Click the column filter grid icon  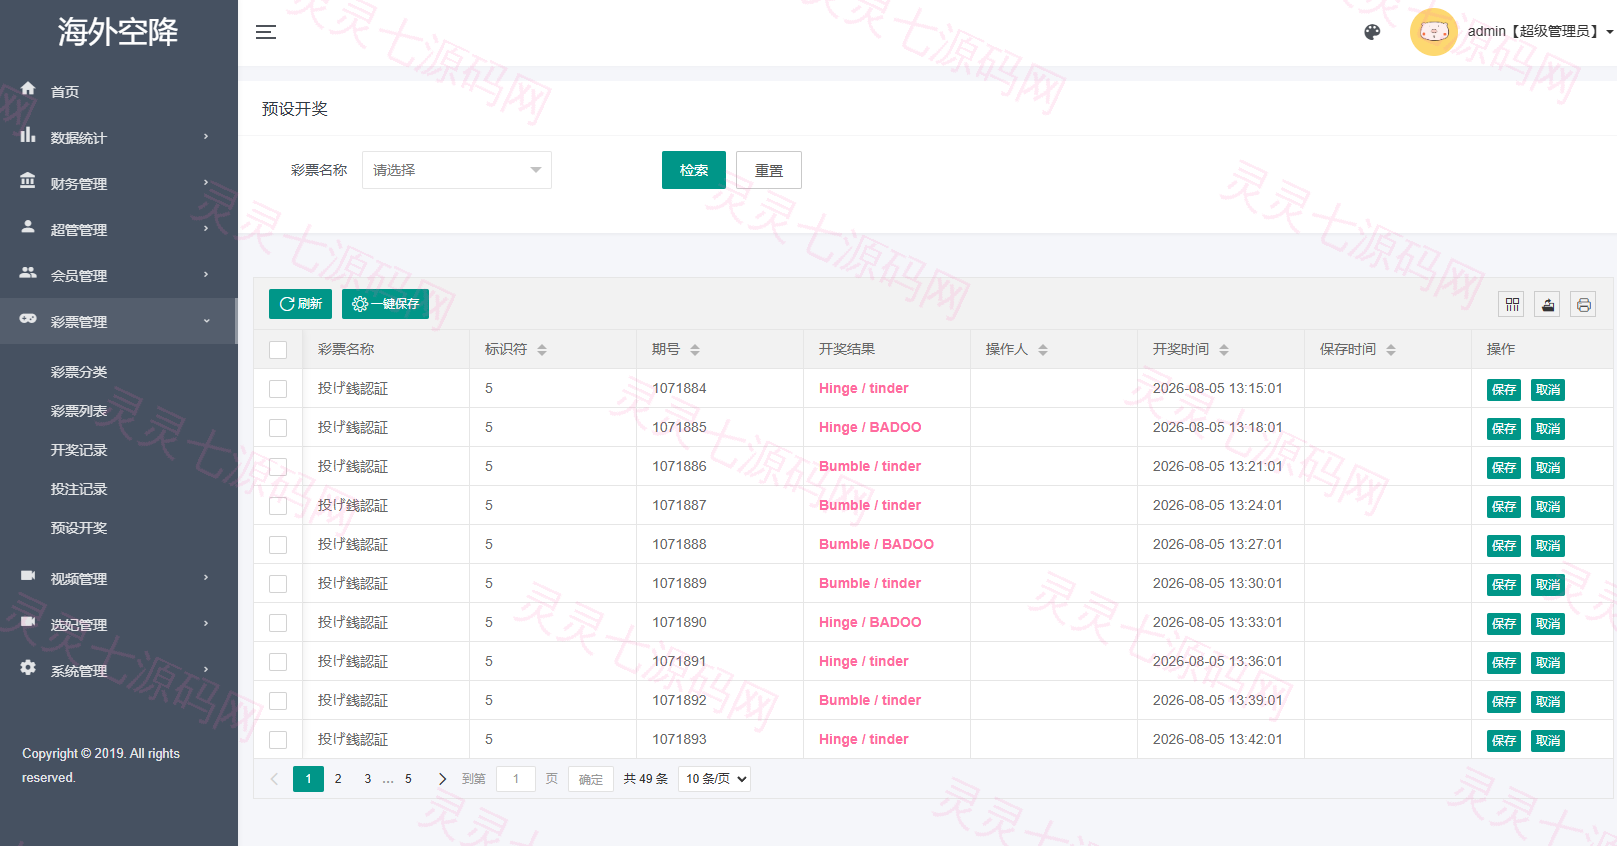(x=1512, y=305)
